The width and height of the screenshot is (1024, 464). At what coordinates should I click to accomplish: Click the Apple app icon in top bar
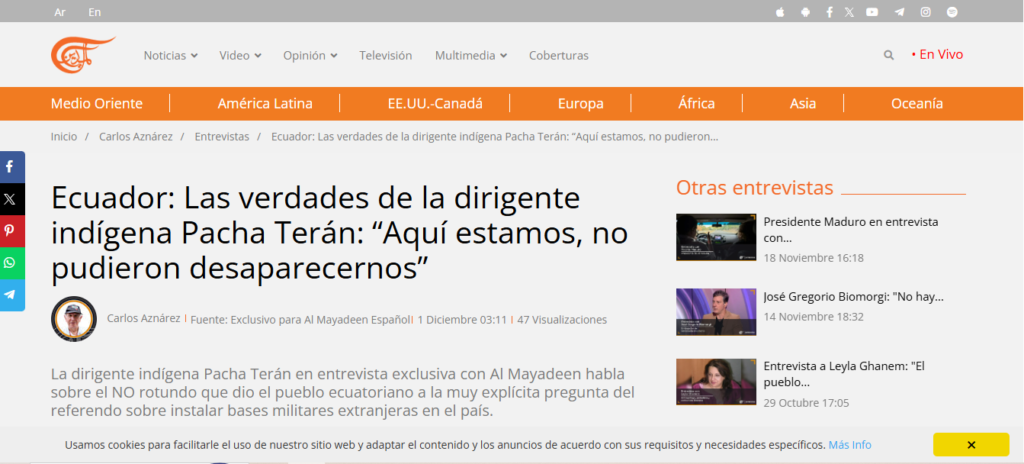point(780,12)
